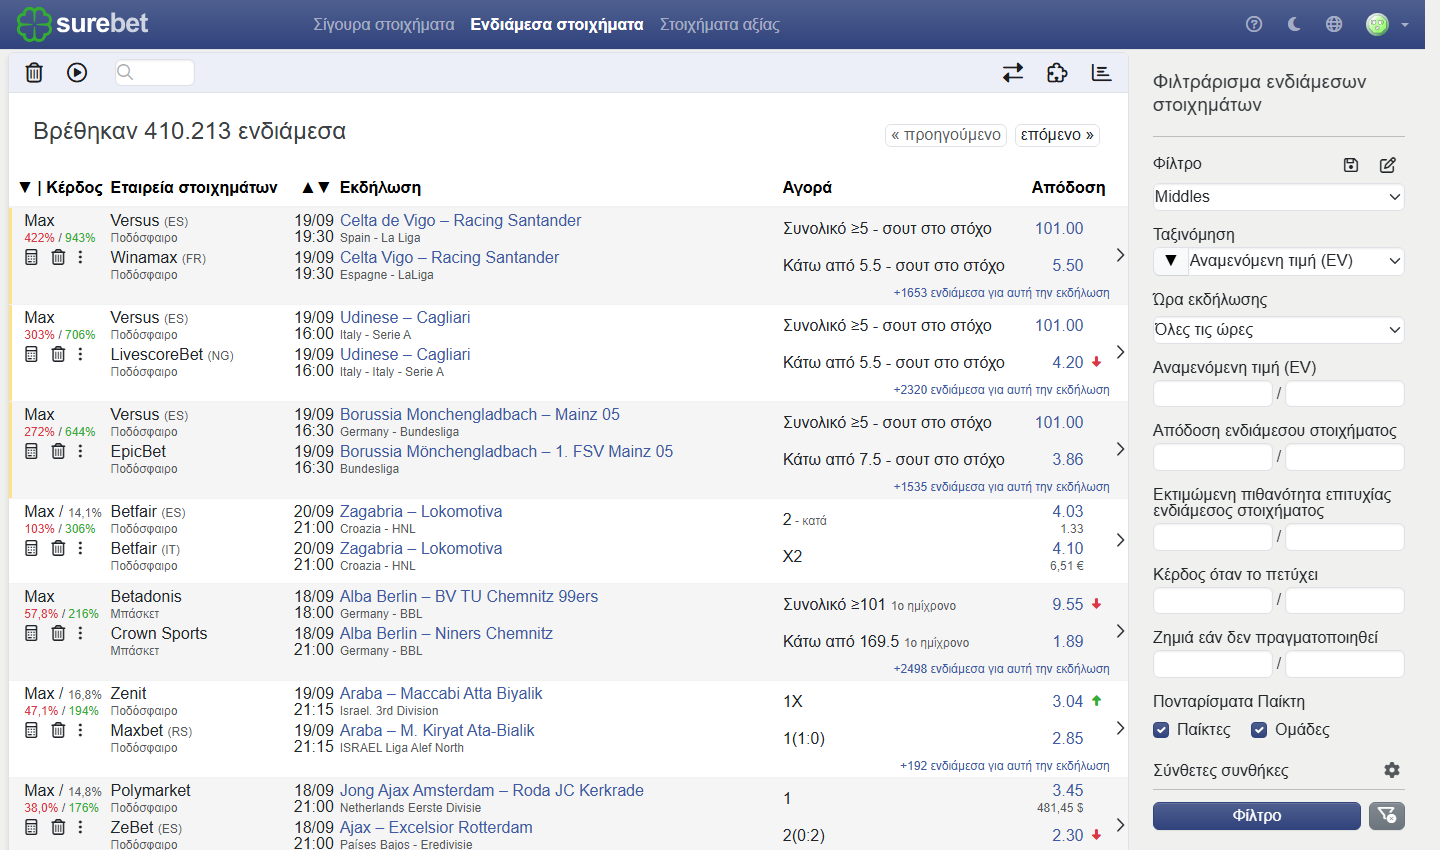Toggle dark mode moon icon
Image resolution: width=1440 pixels, height=850 pixels.
click(1294, 24)
